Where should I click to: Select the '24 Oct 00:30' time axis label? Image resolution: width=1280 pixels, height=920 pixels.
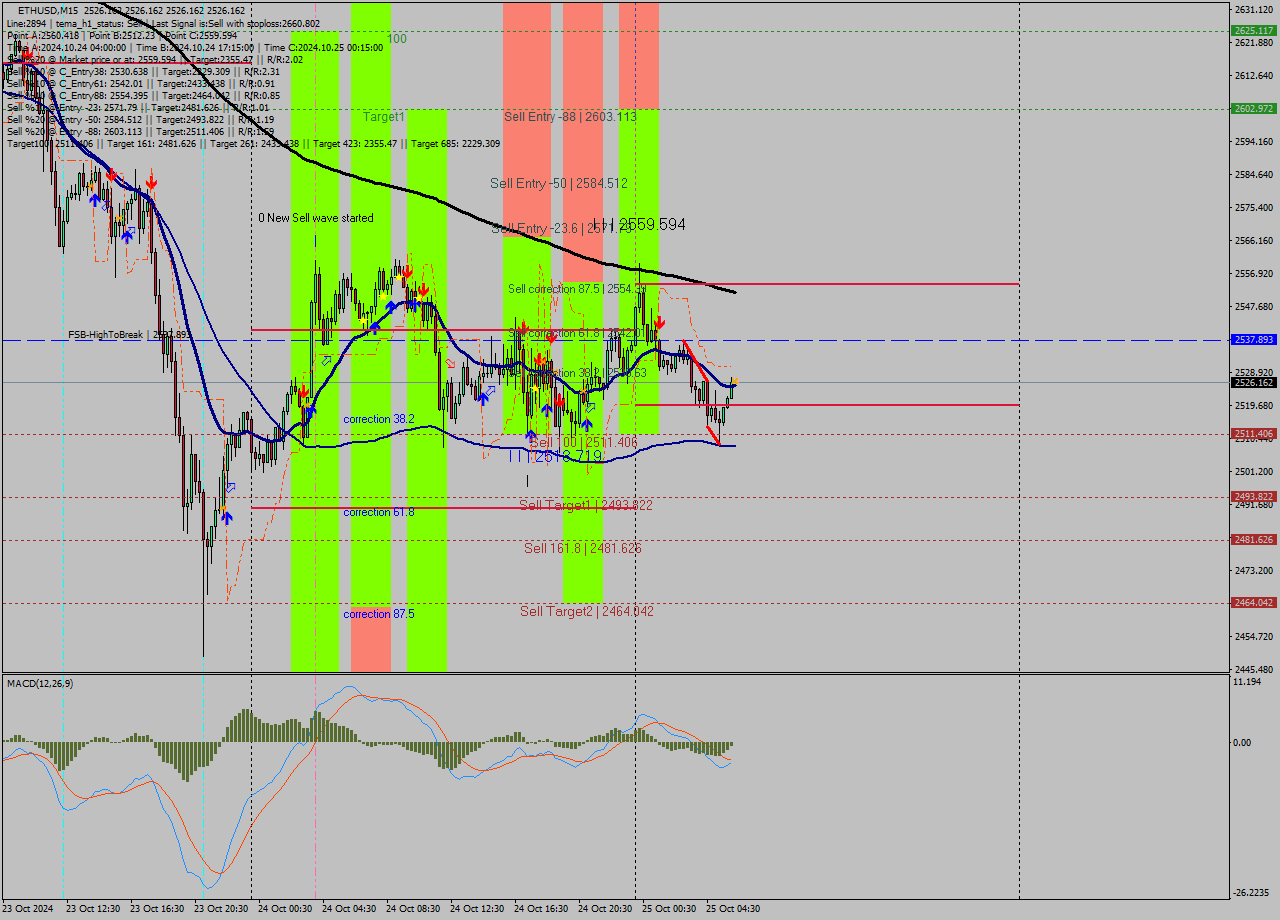tap(285, 909)
